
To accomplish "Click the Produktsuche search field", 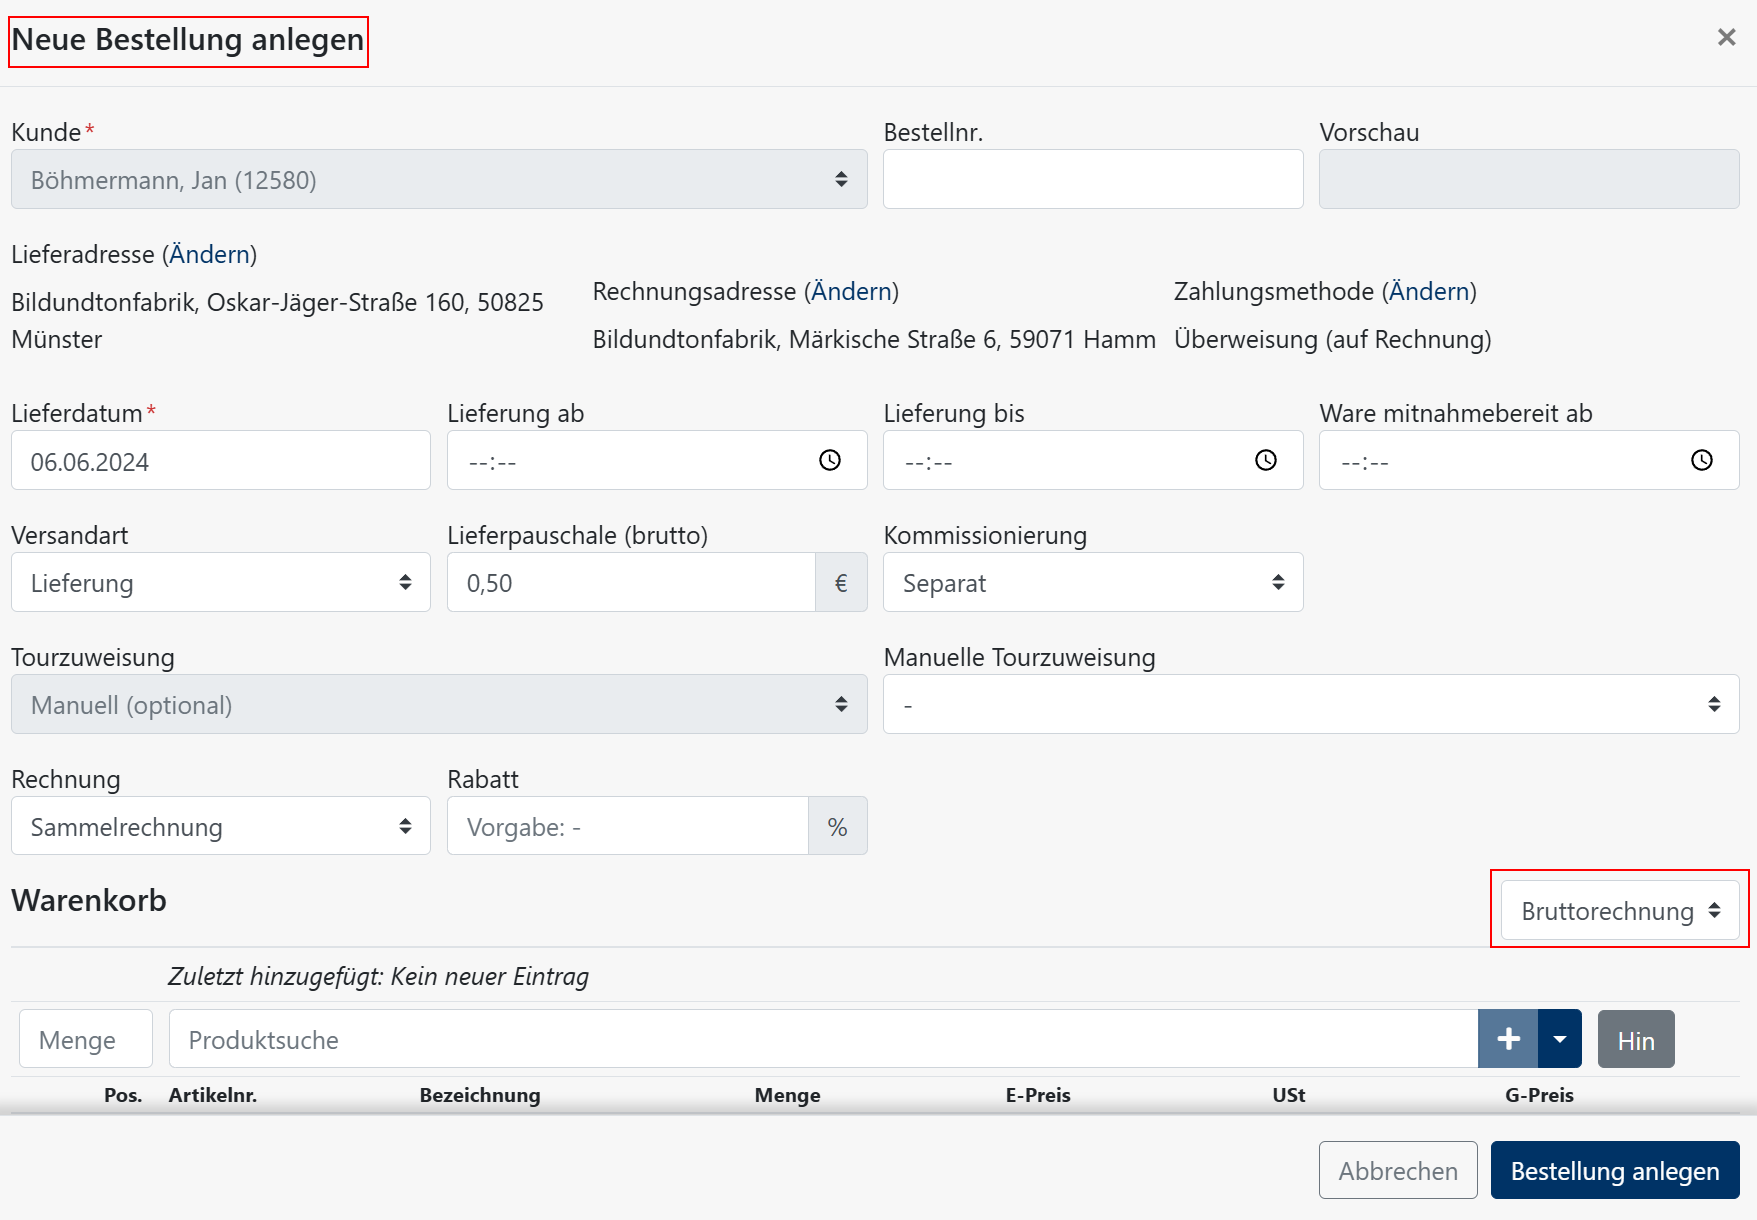I will (x=824, y=1039).
